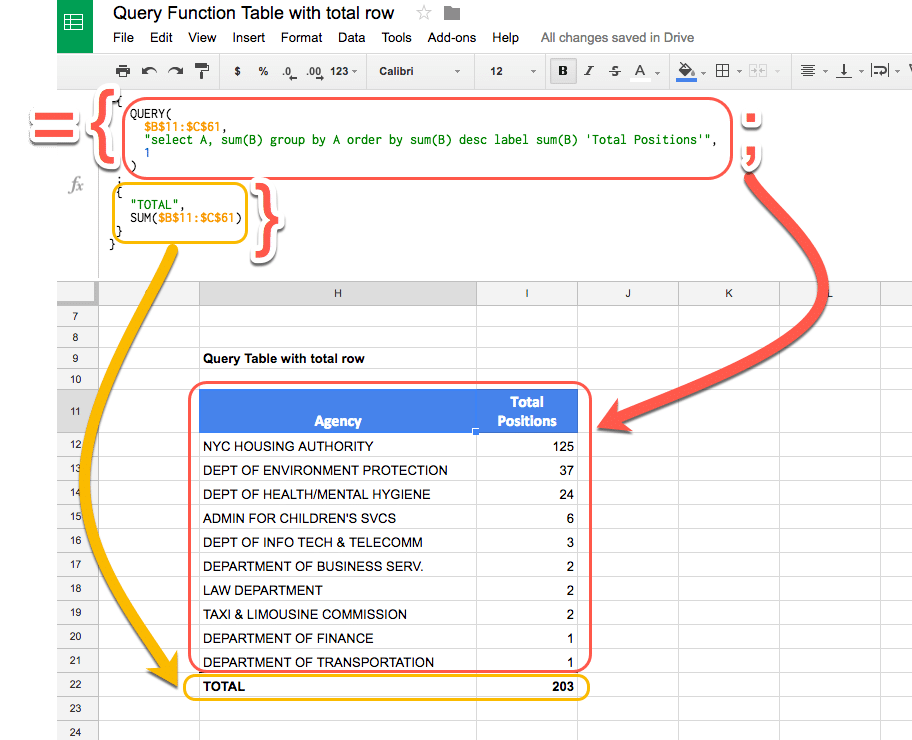Decrease decimal places

[288, 71]
